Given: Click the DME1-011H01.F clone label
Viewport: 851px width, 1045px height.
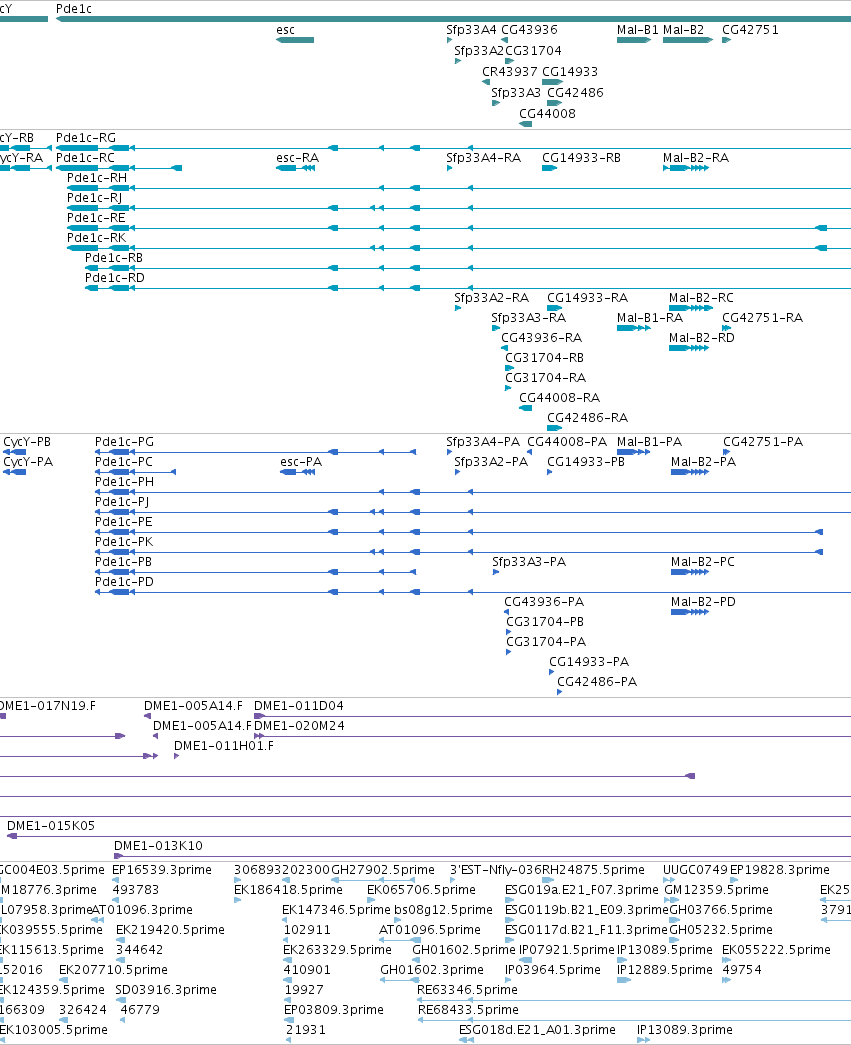Looking at the screenshot, I should (224, 746).
